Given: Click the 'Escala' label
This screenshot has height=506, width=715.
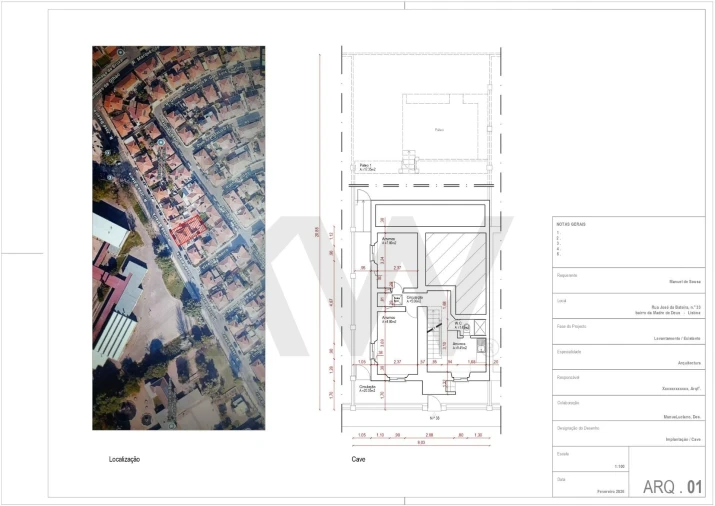Looking at the screenshot, I should point(563,454).
